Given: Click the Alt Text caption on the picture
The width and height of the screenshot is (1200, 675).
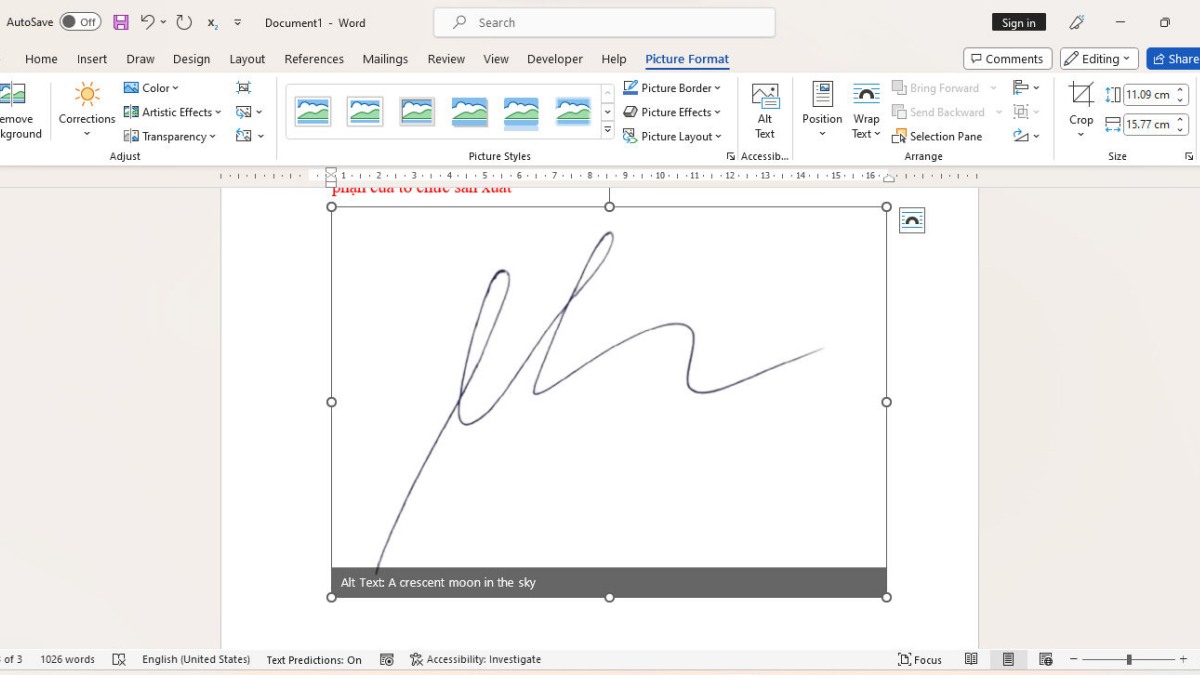Looking at the screenshot, I should point(609,582).
